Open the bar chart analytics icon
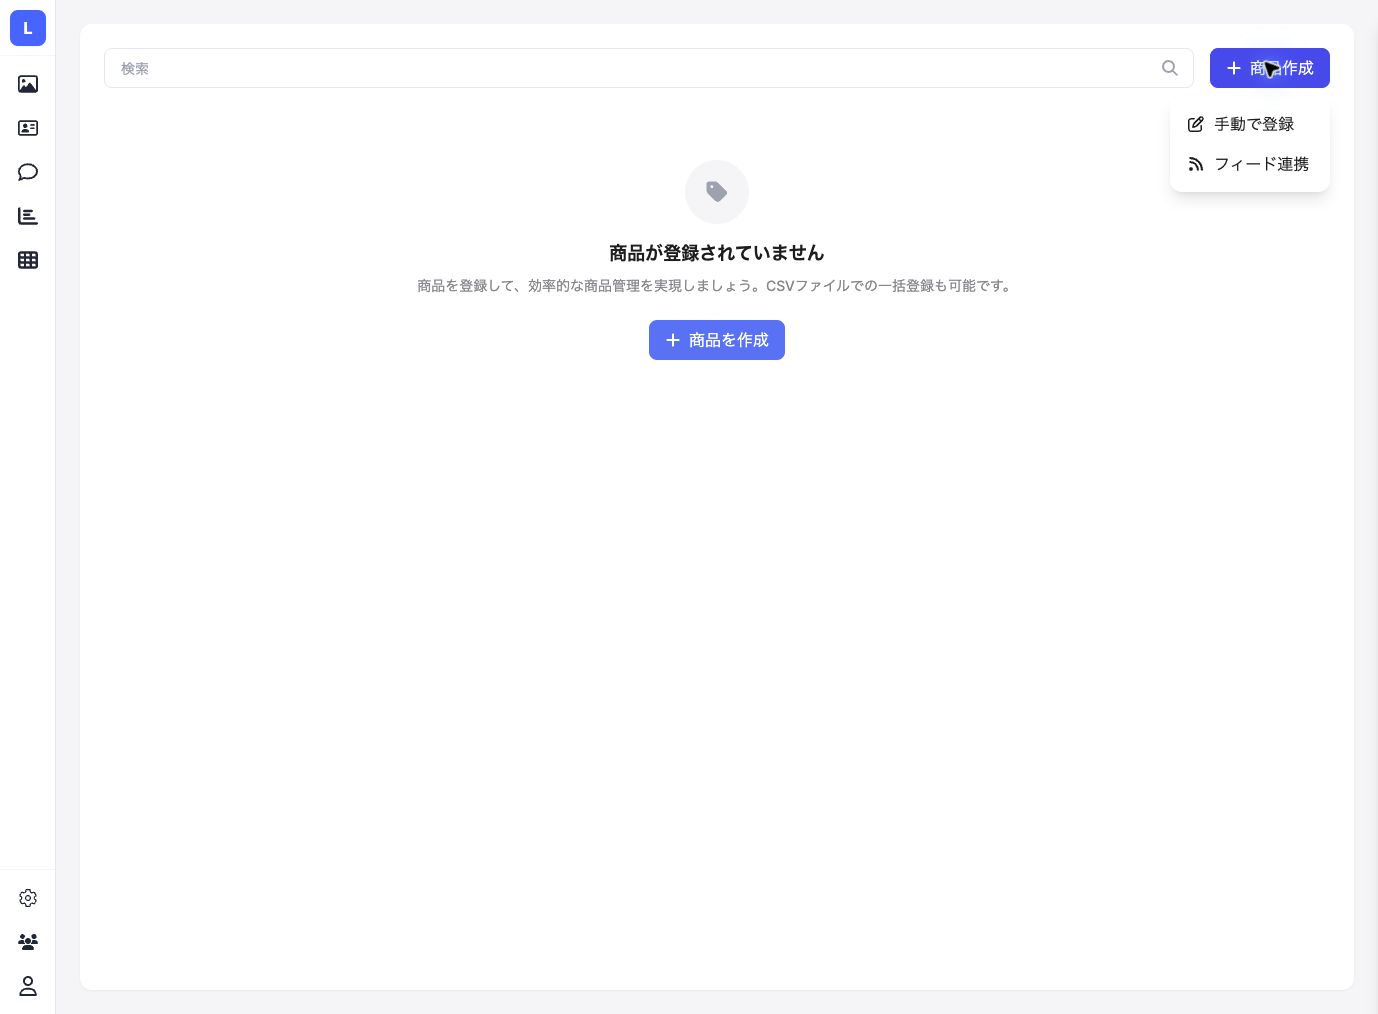 tap(28, 216)
